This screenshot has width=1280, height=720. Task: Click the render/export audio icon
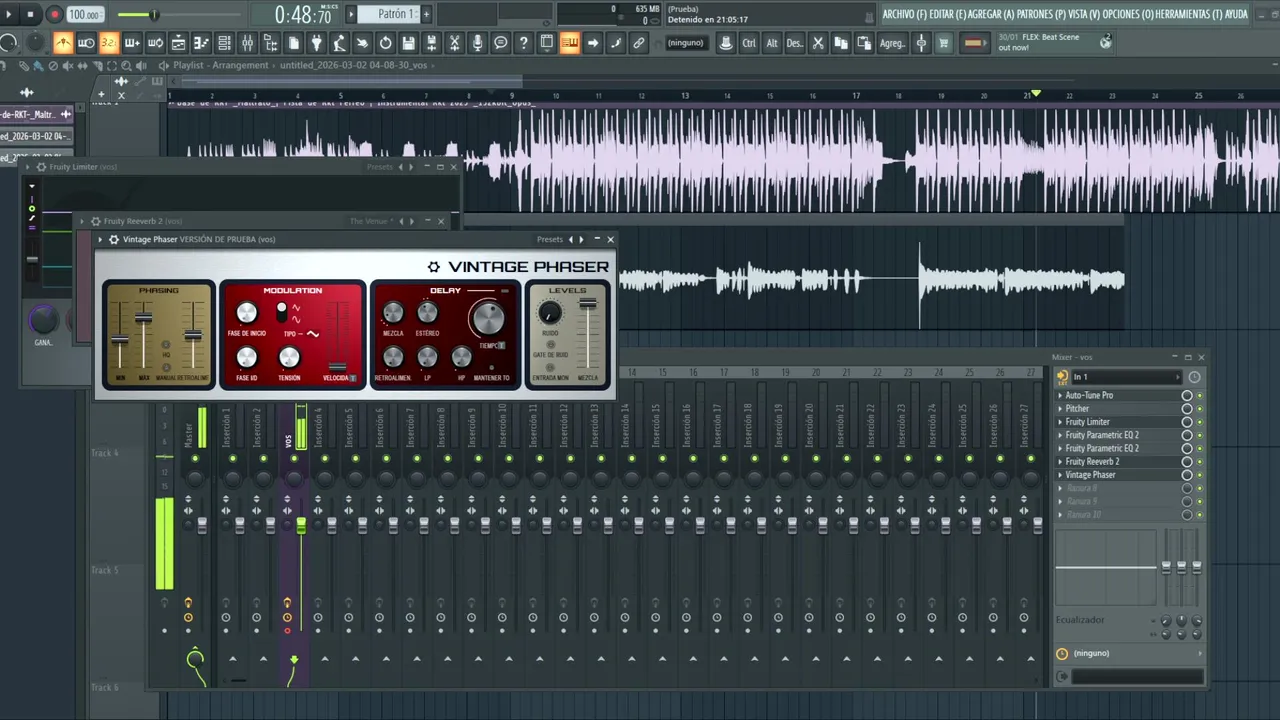pos(431,42)
